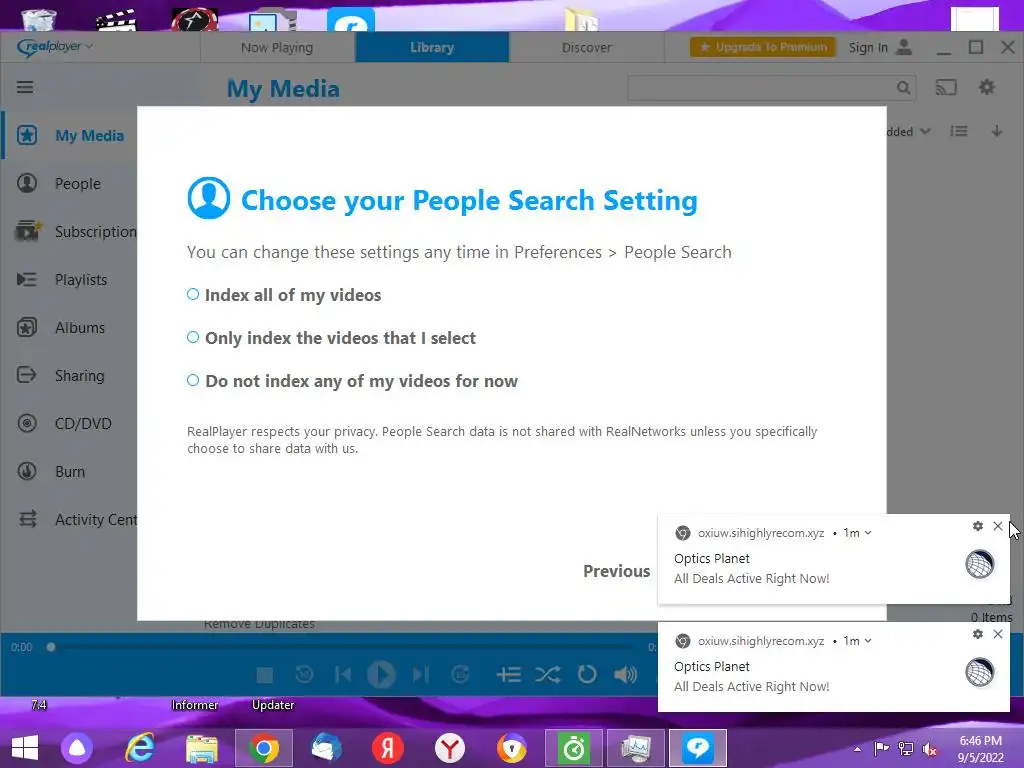Viewport: 1024px width, 768px height.
Task: Open settings of top Optics Planet notification
Action: (978, 526)
